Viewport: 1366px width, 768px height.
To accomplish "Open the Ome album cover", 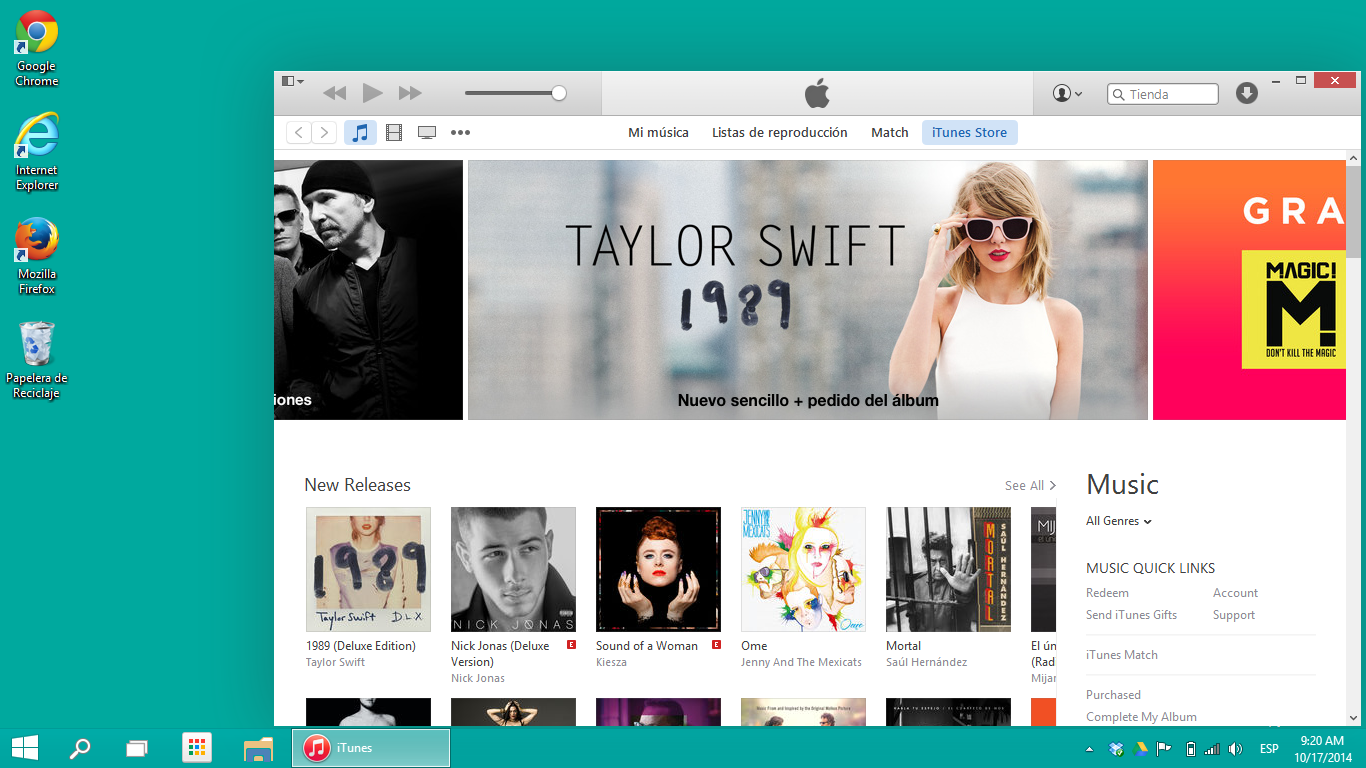I will click(803, 569).
